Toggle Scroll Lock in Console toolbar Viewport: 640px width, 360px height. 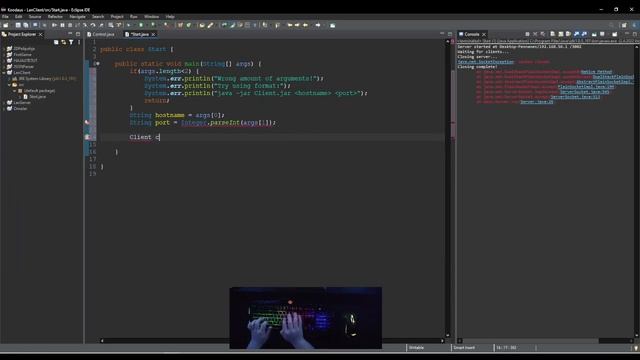point(561,34)
